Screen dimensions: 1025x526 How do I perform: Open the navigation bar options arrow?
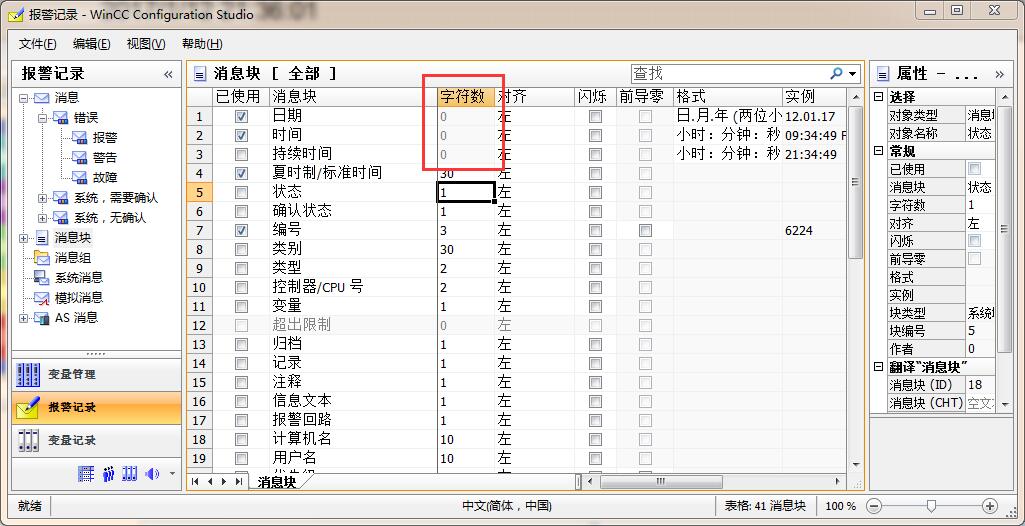click(x=172, y=474)
